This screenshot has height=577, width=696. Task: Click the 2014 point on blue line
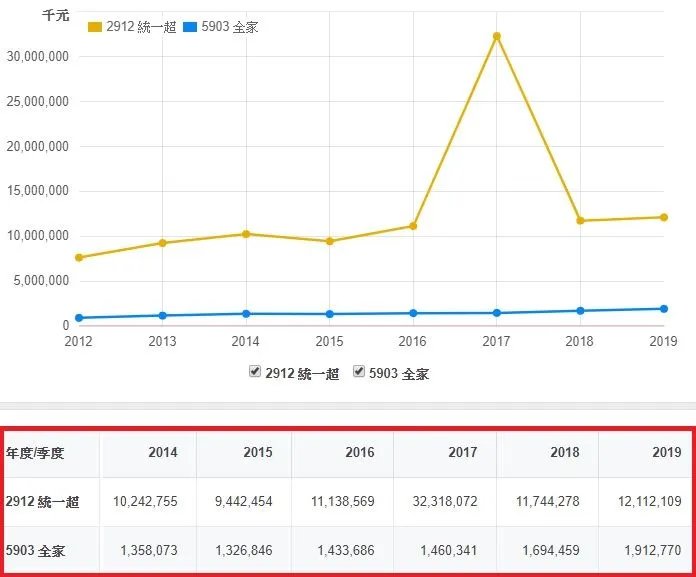tap(246, 314)
